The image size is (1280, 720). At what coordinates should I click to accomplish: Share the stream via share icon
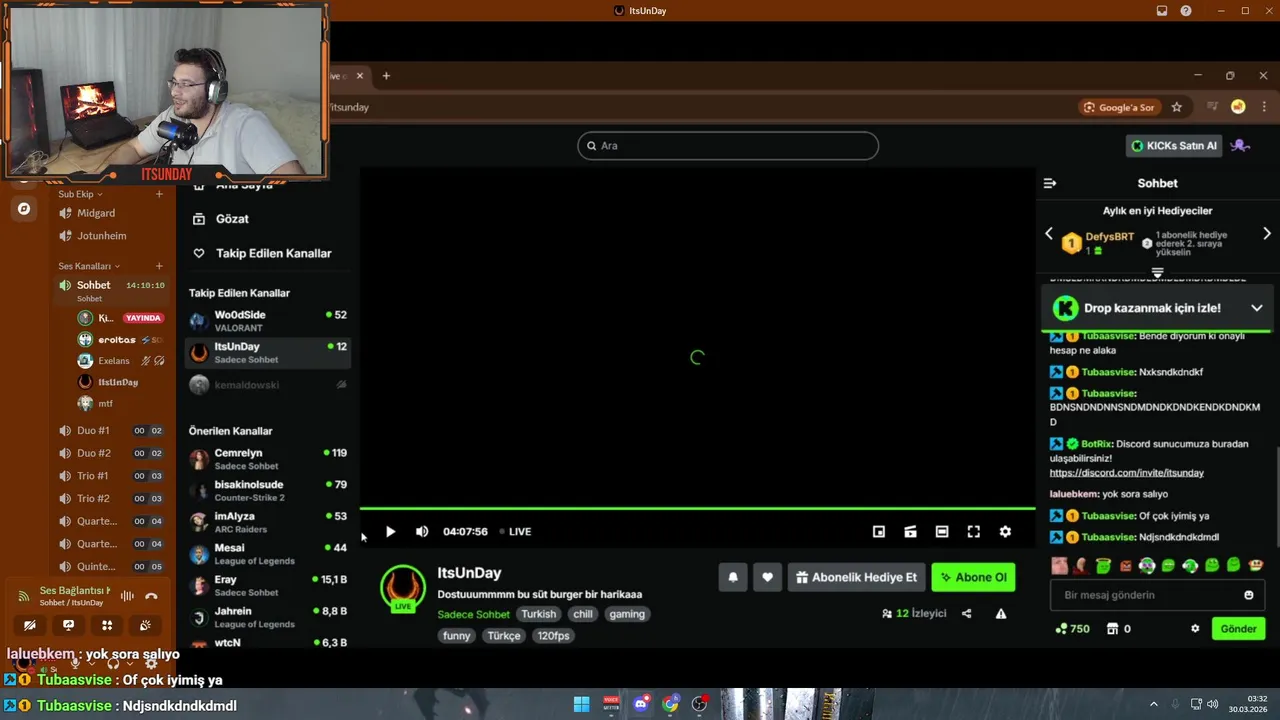tap(966, 614)
